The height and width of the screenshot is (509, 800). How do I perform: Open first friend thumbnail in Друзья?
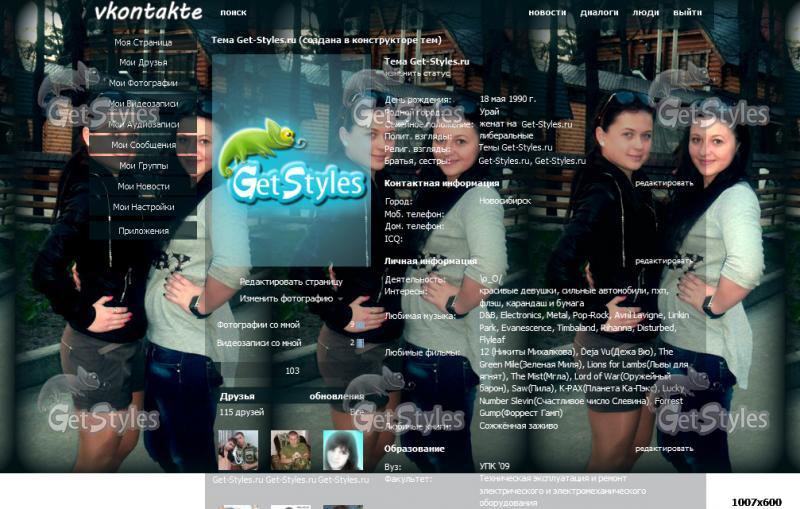(x=238, y=450)
